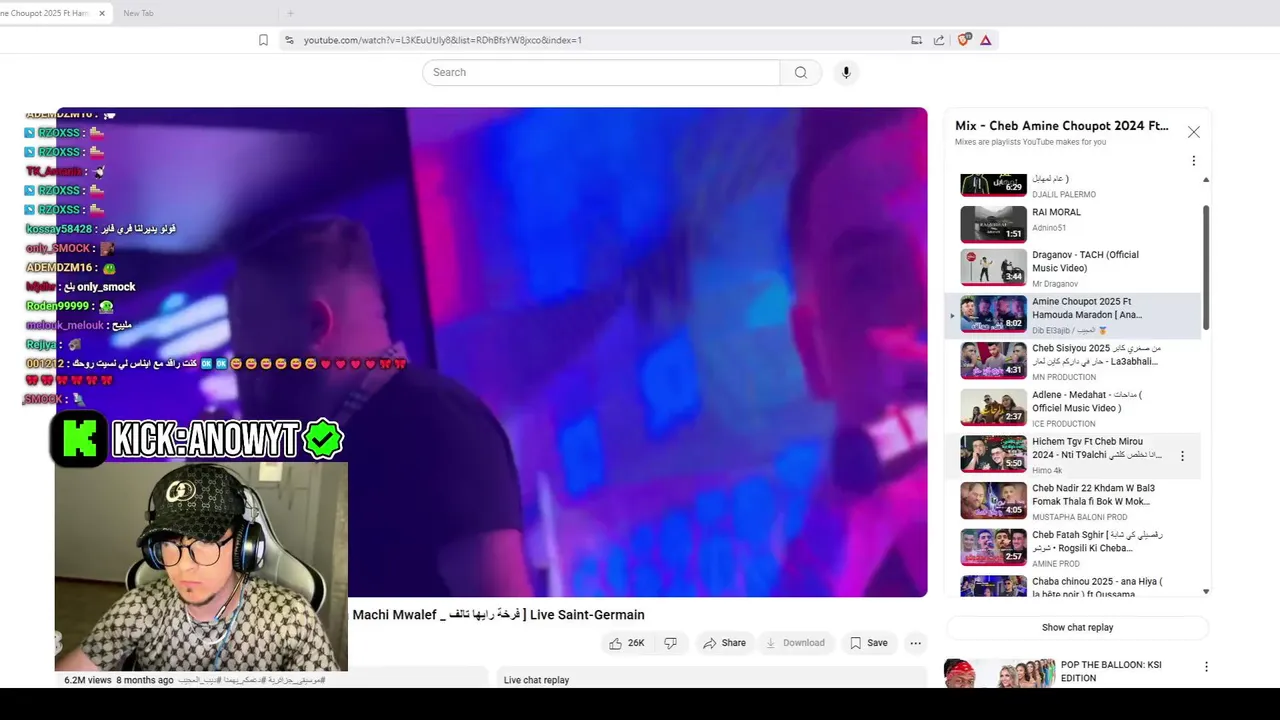Click Draganov - TACH title text
Image resolution: width=1280 pixels, height=720 pixels.
pos(1085,261)
